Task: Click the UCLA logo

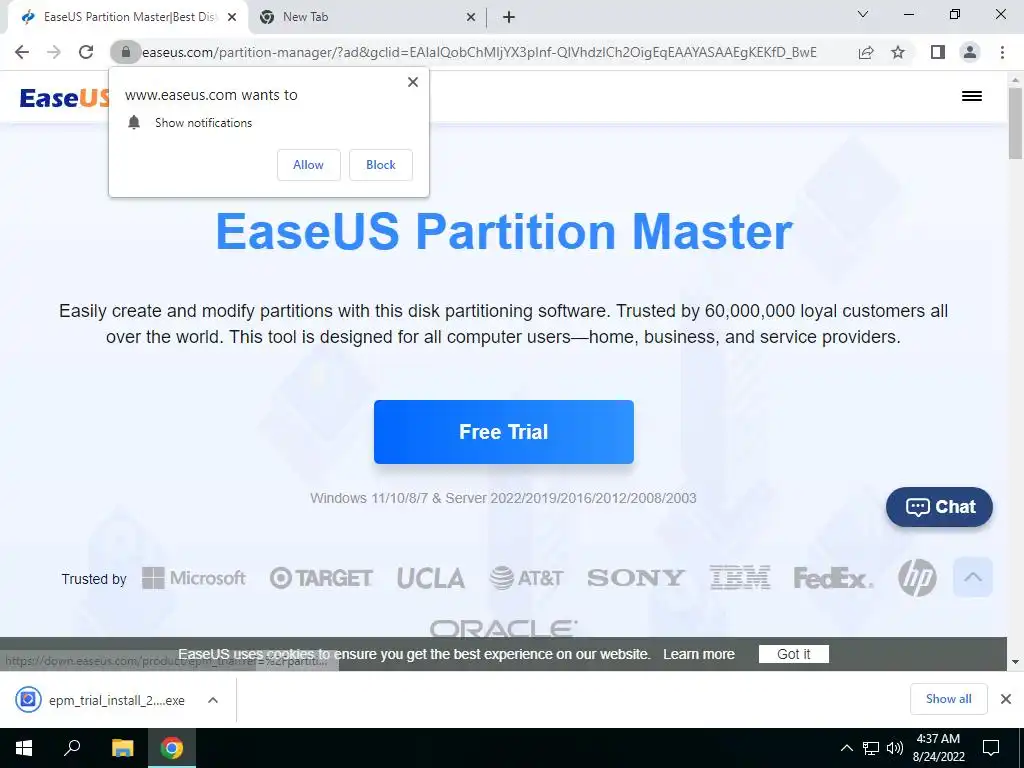Action: pyautogui.click(x=431, y=578)
